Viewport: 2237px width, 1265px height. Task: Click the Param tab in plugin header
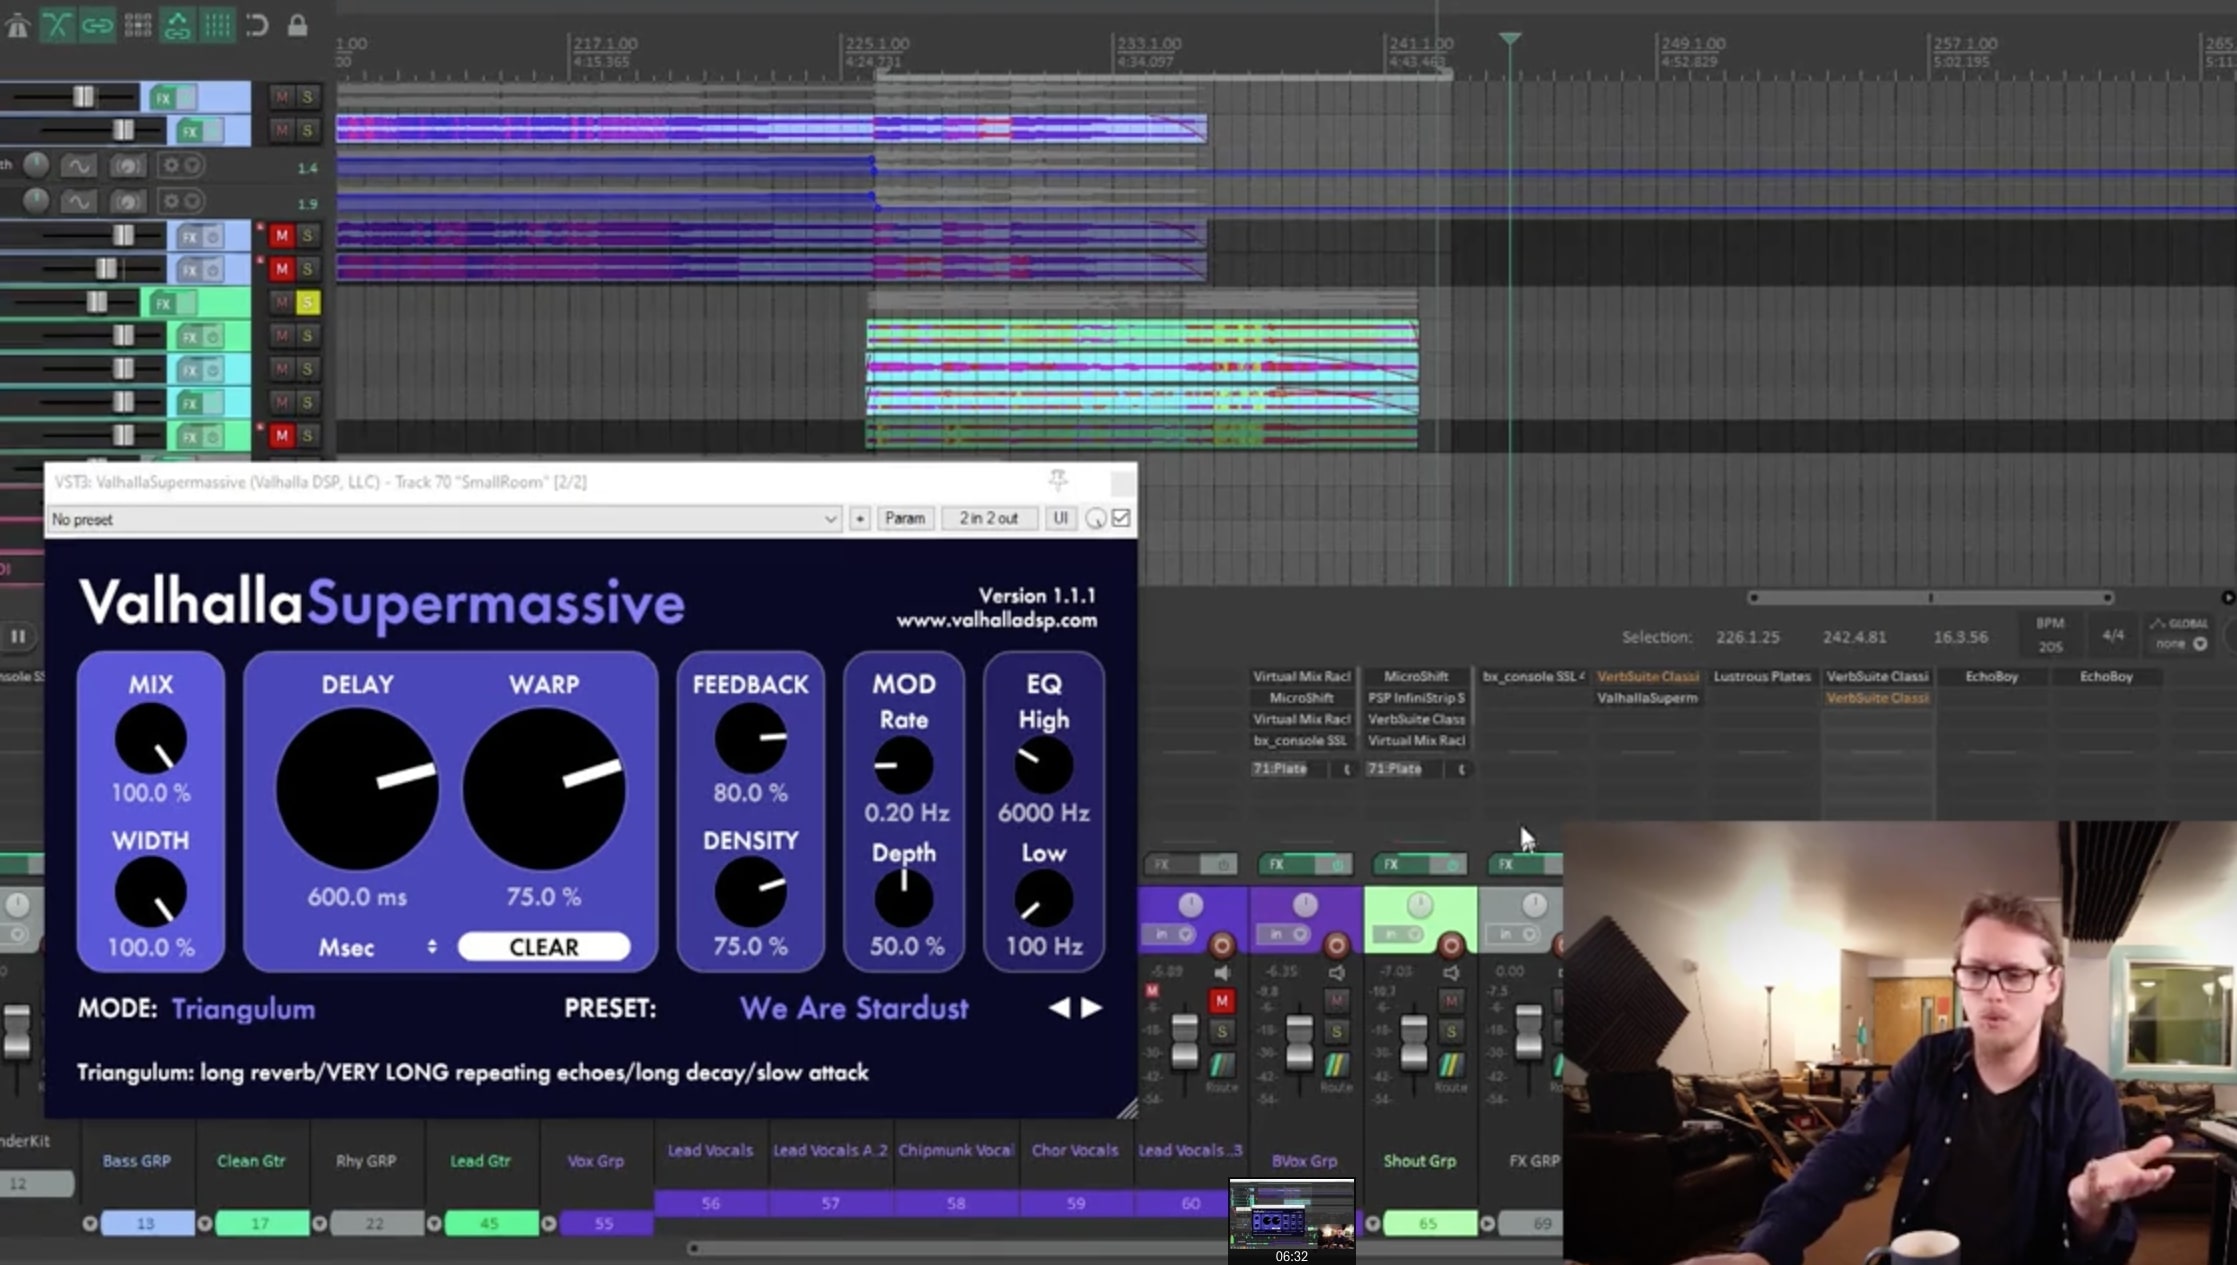(905, 518)
